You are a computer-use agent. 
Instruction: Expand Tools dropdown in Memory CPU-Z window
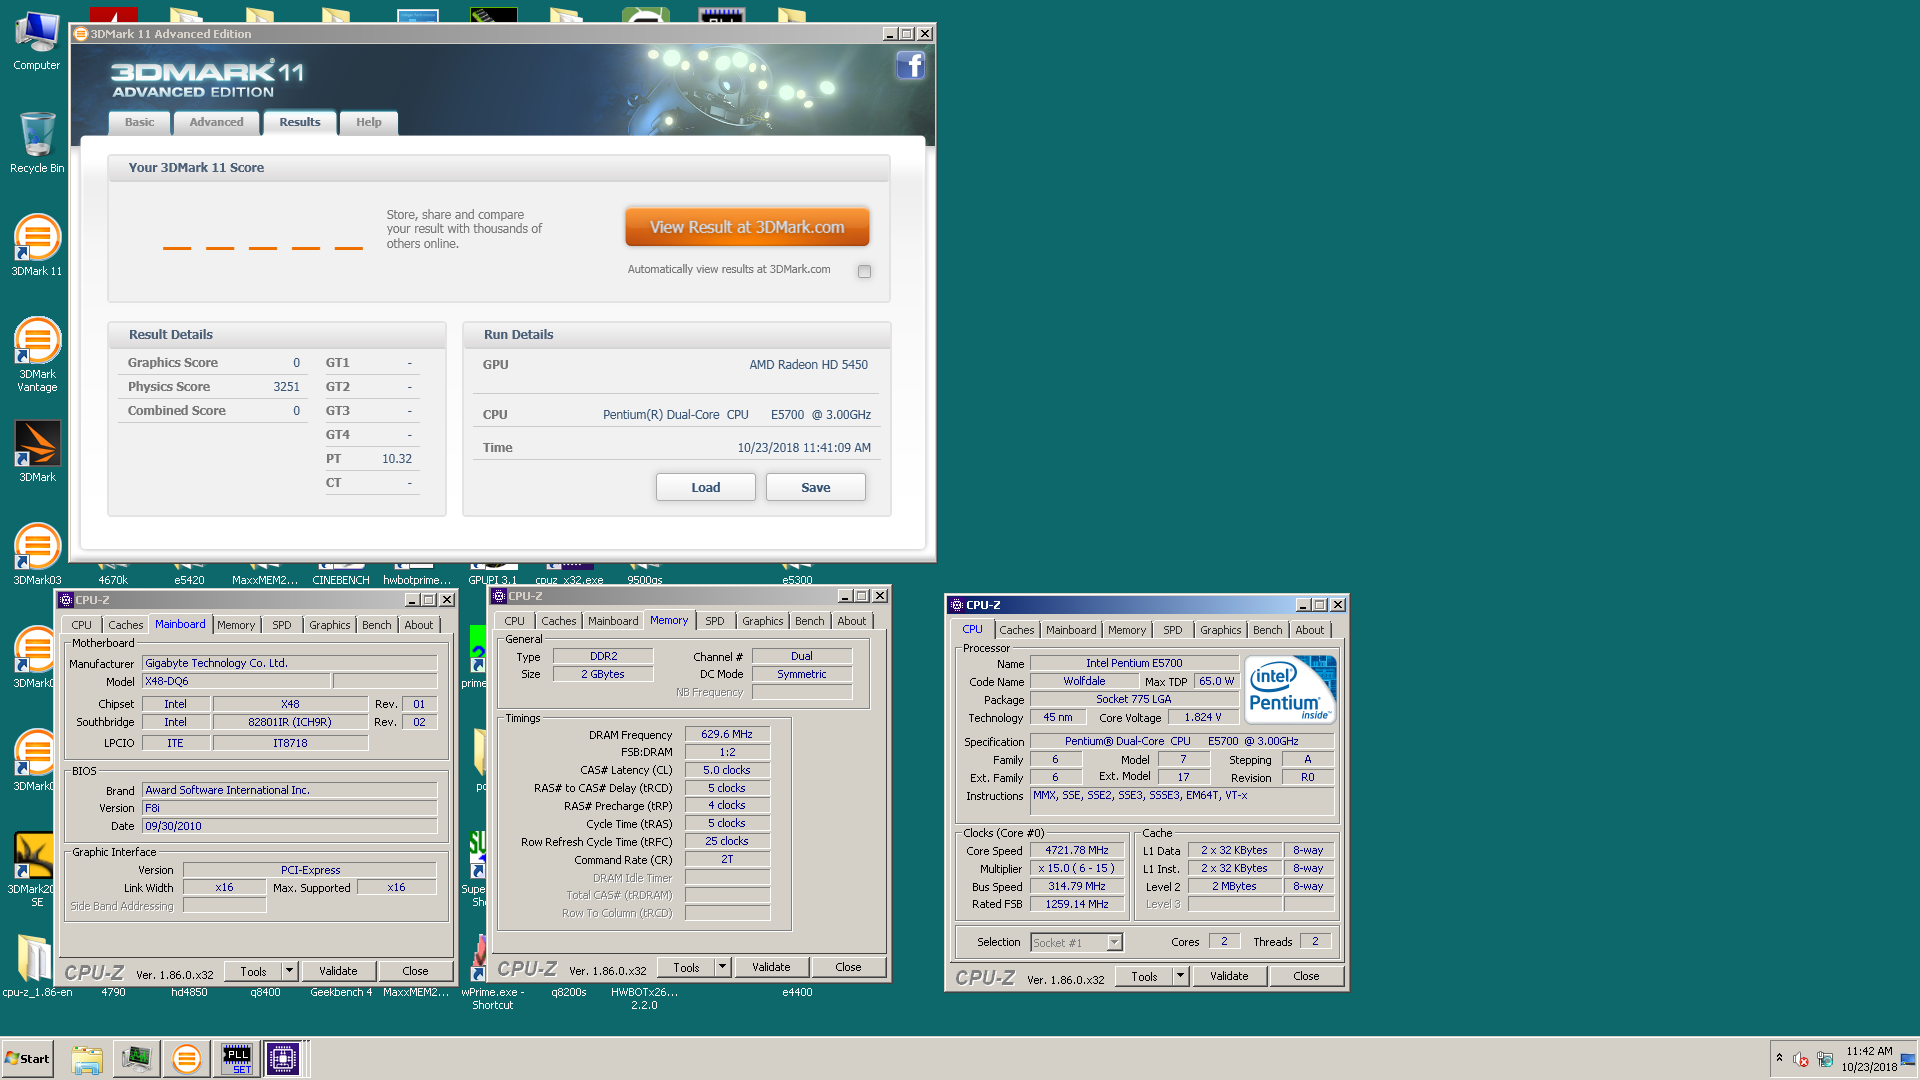coord(722,967)
